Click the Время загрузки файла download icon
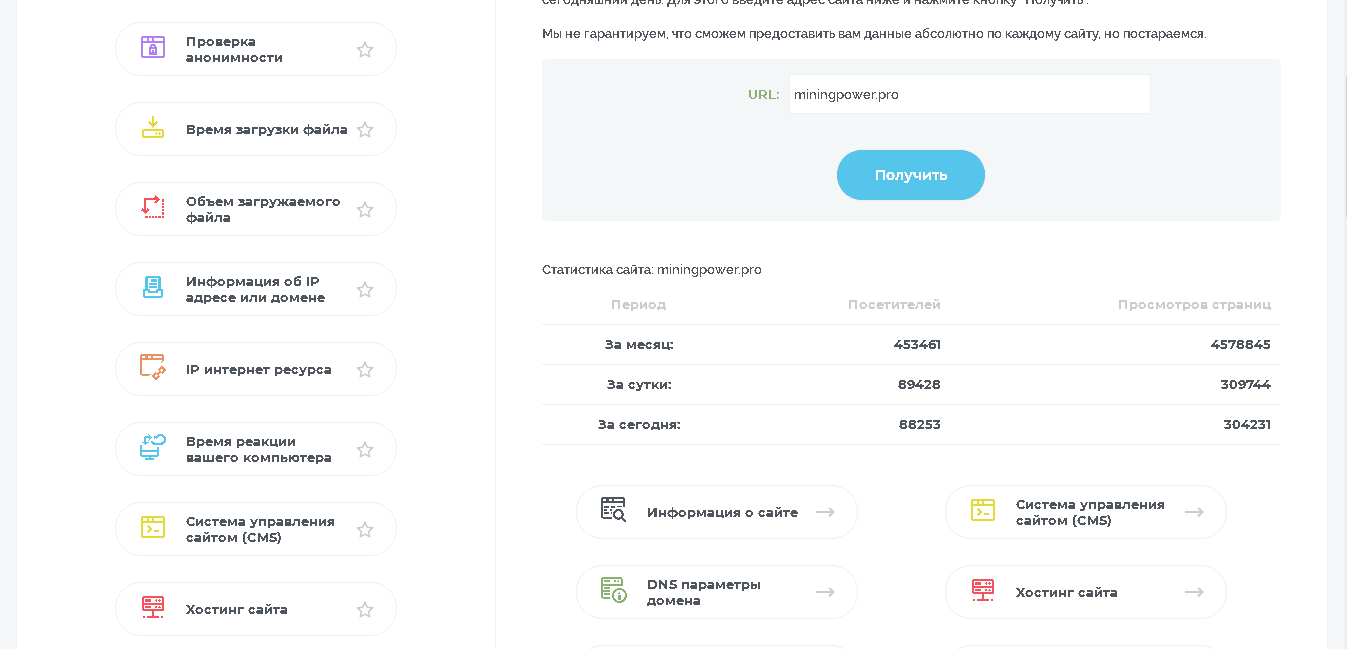The image size is (1347, 649). click(x=152, y=128)
